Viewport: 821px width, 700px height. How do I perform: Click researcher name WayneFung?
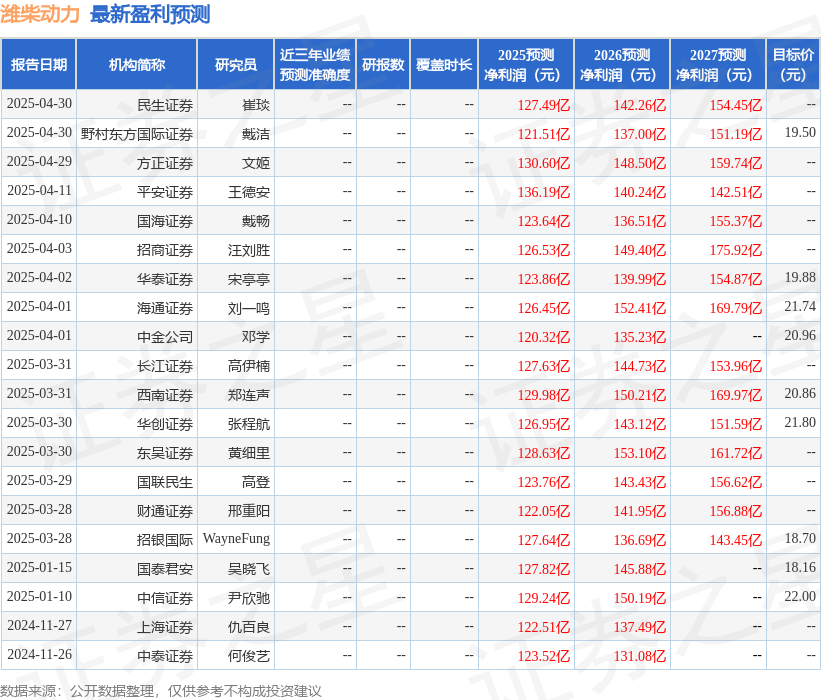pyautogui.click(x=236, y=539)
